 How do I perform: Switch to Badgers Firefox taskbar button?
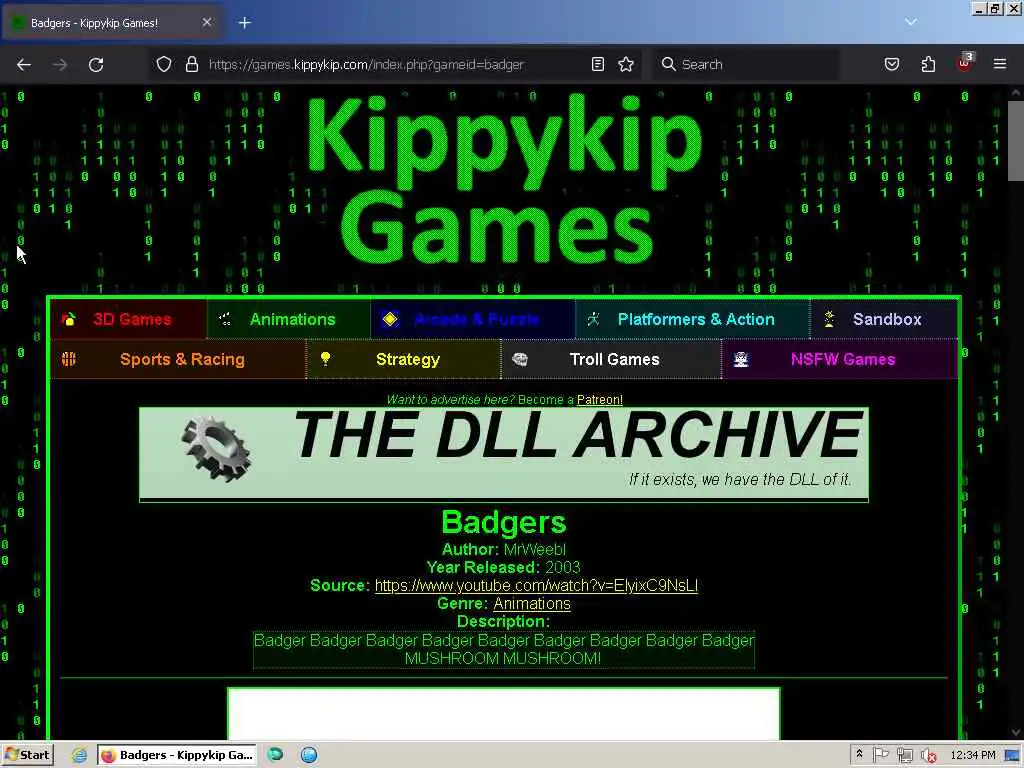[177, 755]
